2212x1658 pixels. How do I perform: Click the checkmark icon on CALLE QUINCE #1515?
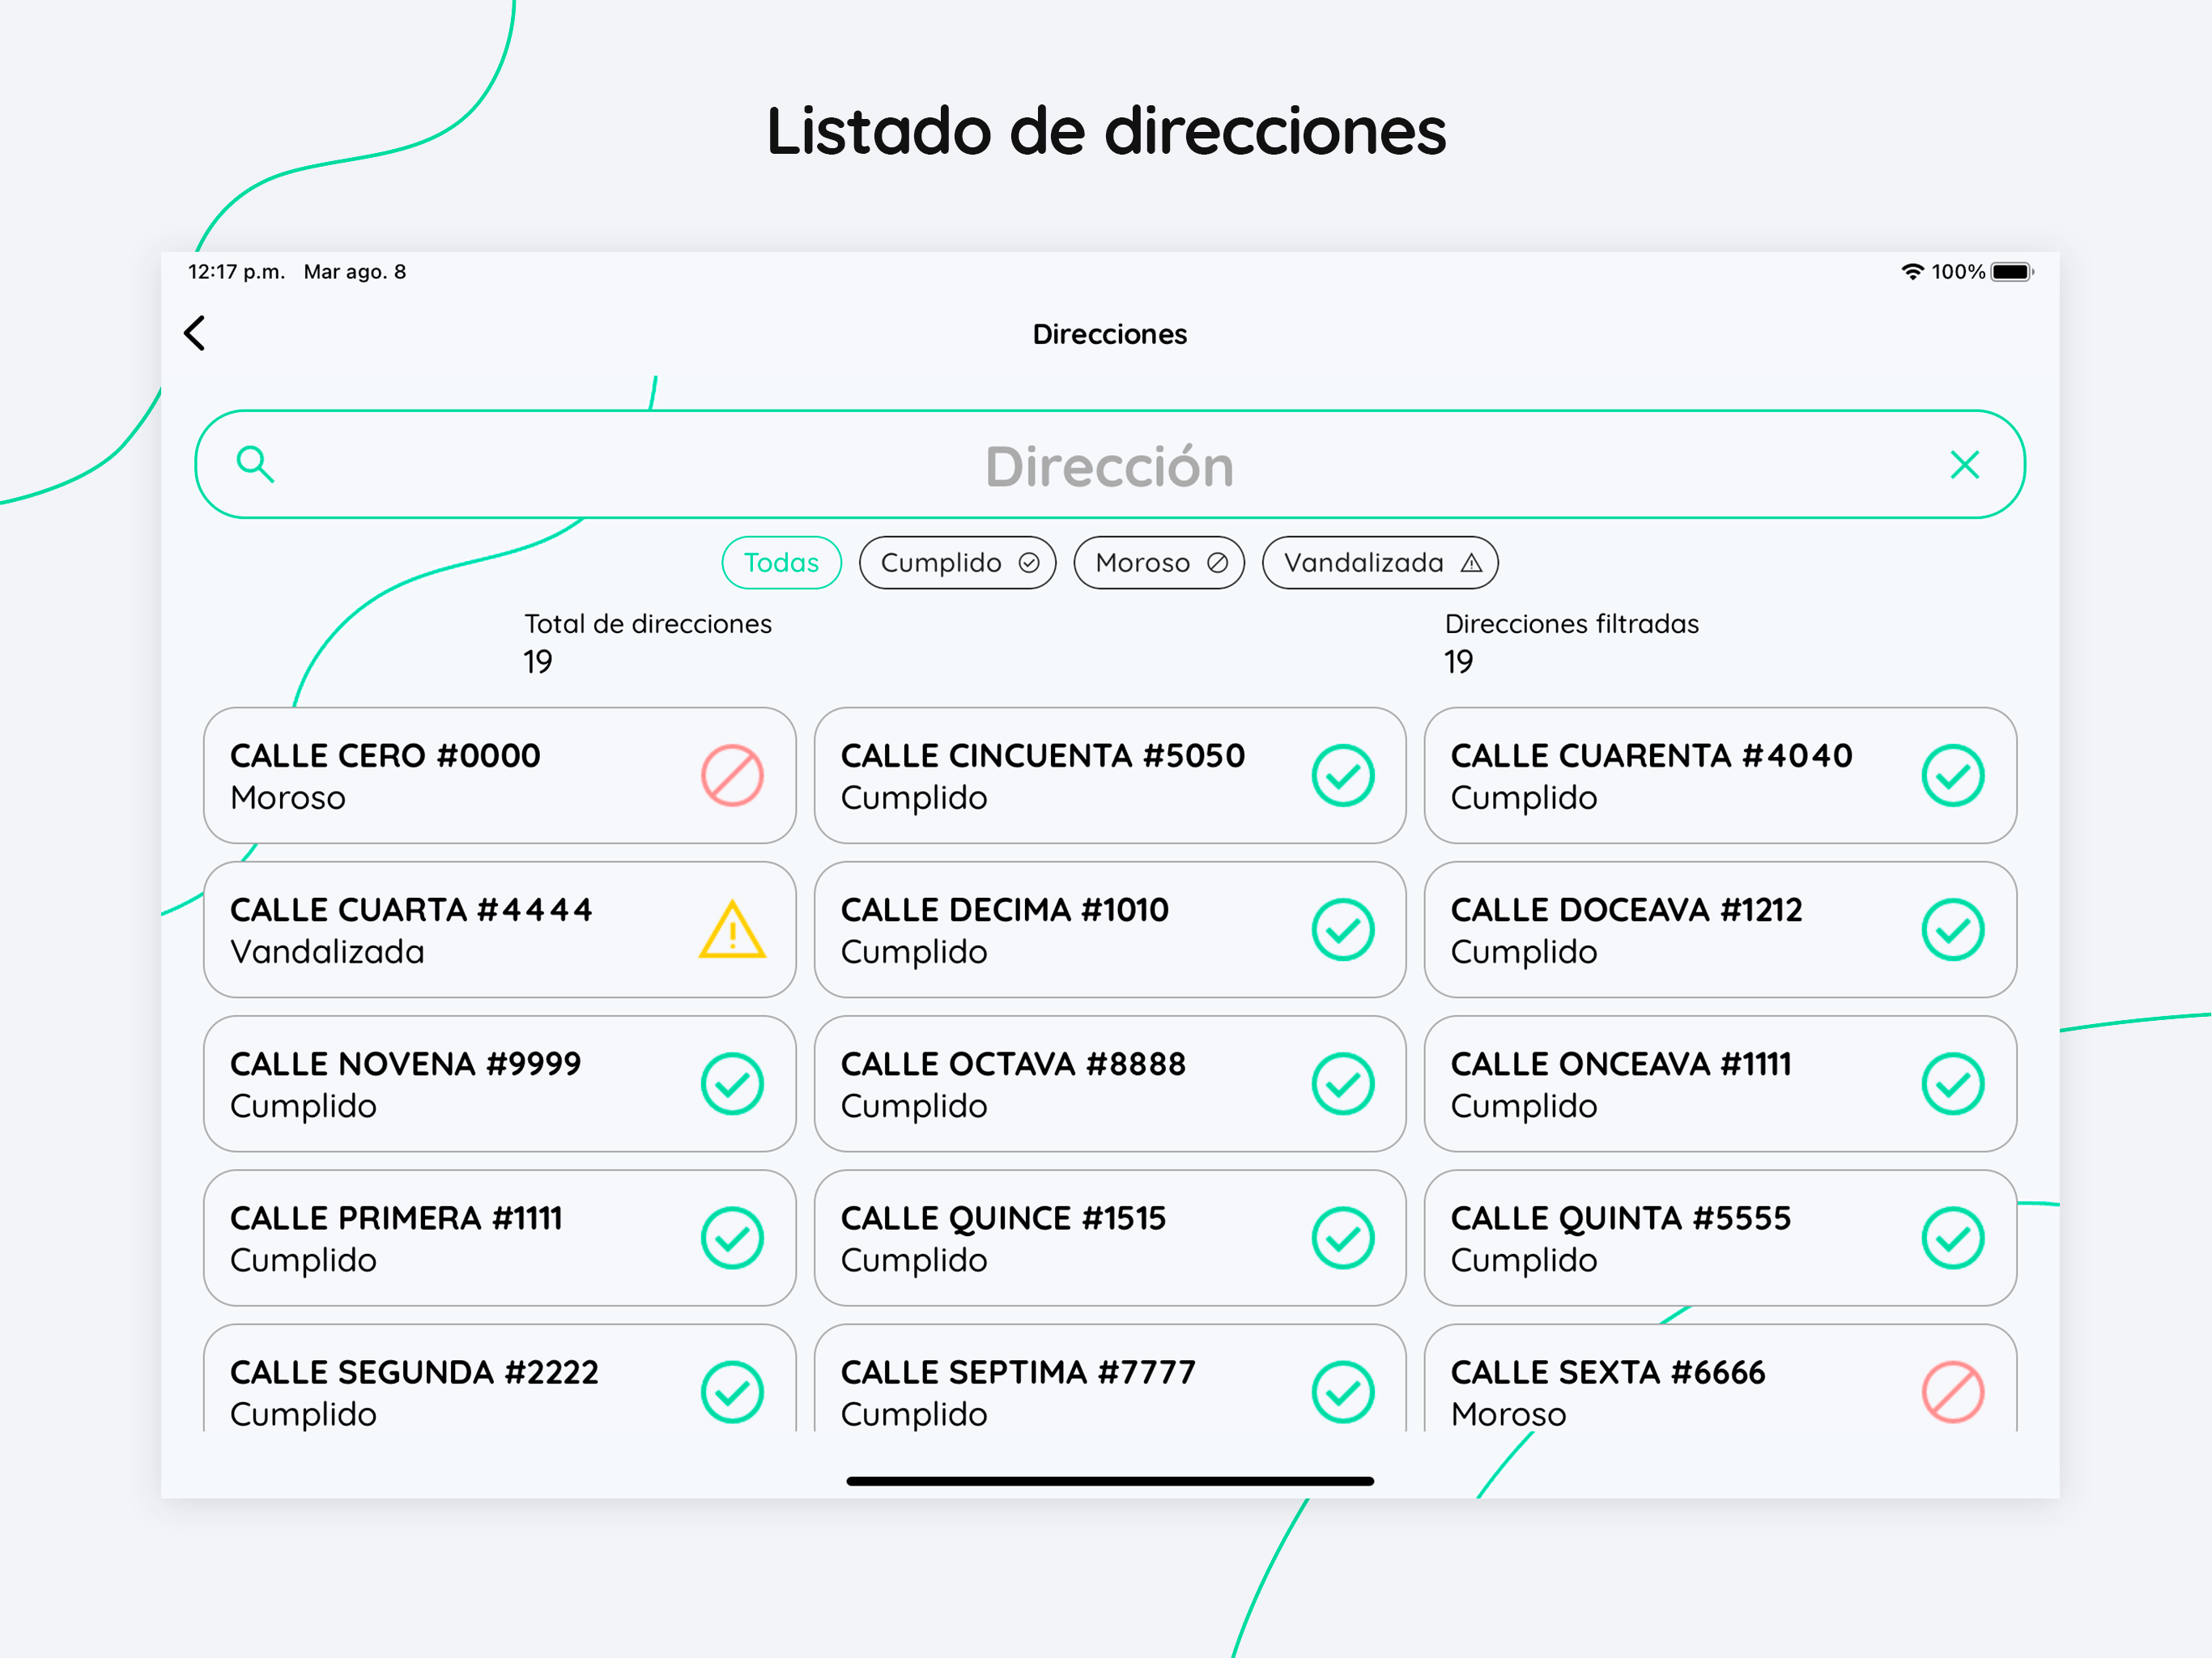click(x=1342, y=1238)
